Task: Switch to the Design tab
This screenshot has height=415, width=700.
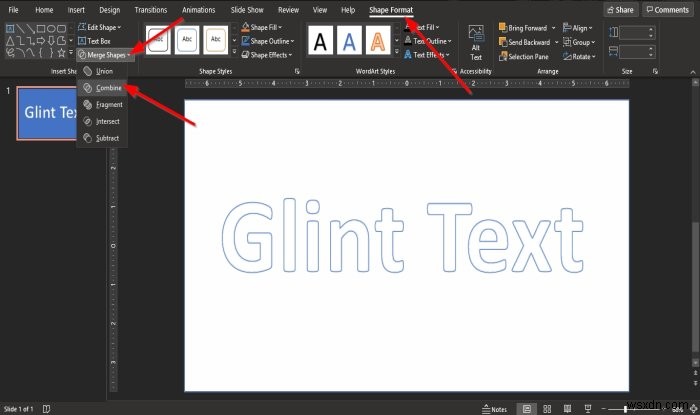Action: (109, 10)
